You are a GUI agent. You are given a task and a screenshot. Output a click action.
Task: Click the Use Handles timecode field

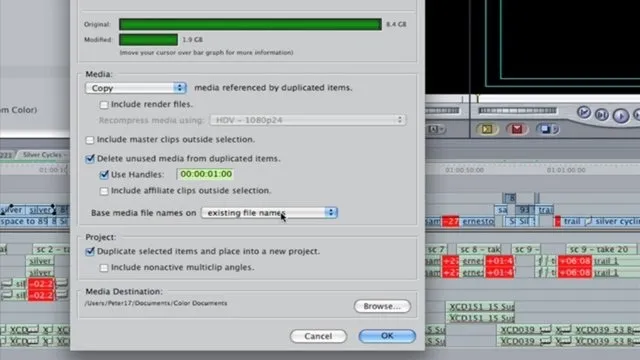pos(206,174)
